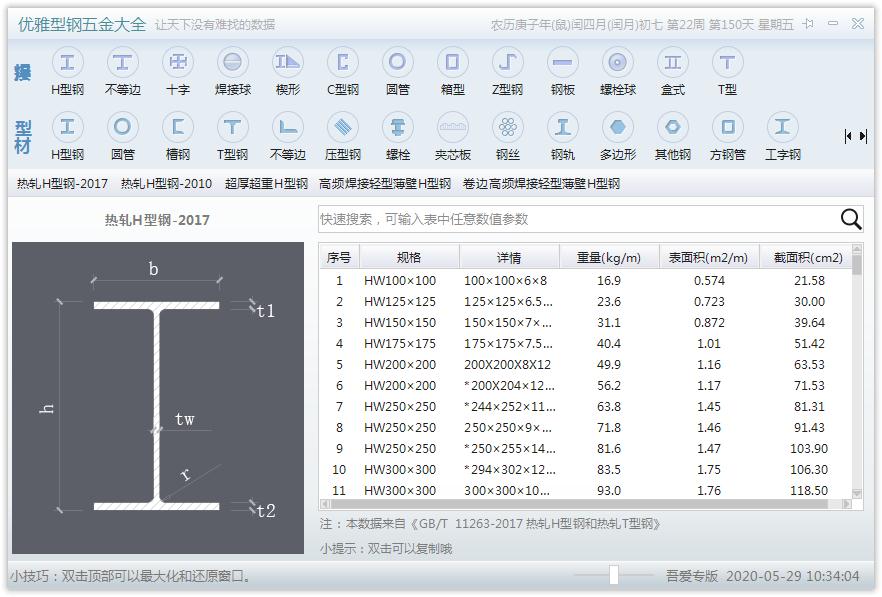This screenshot has height=597, width=882.
Task: Click the 详情 column header
Action: [x=510, y=257]
